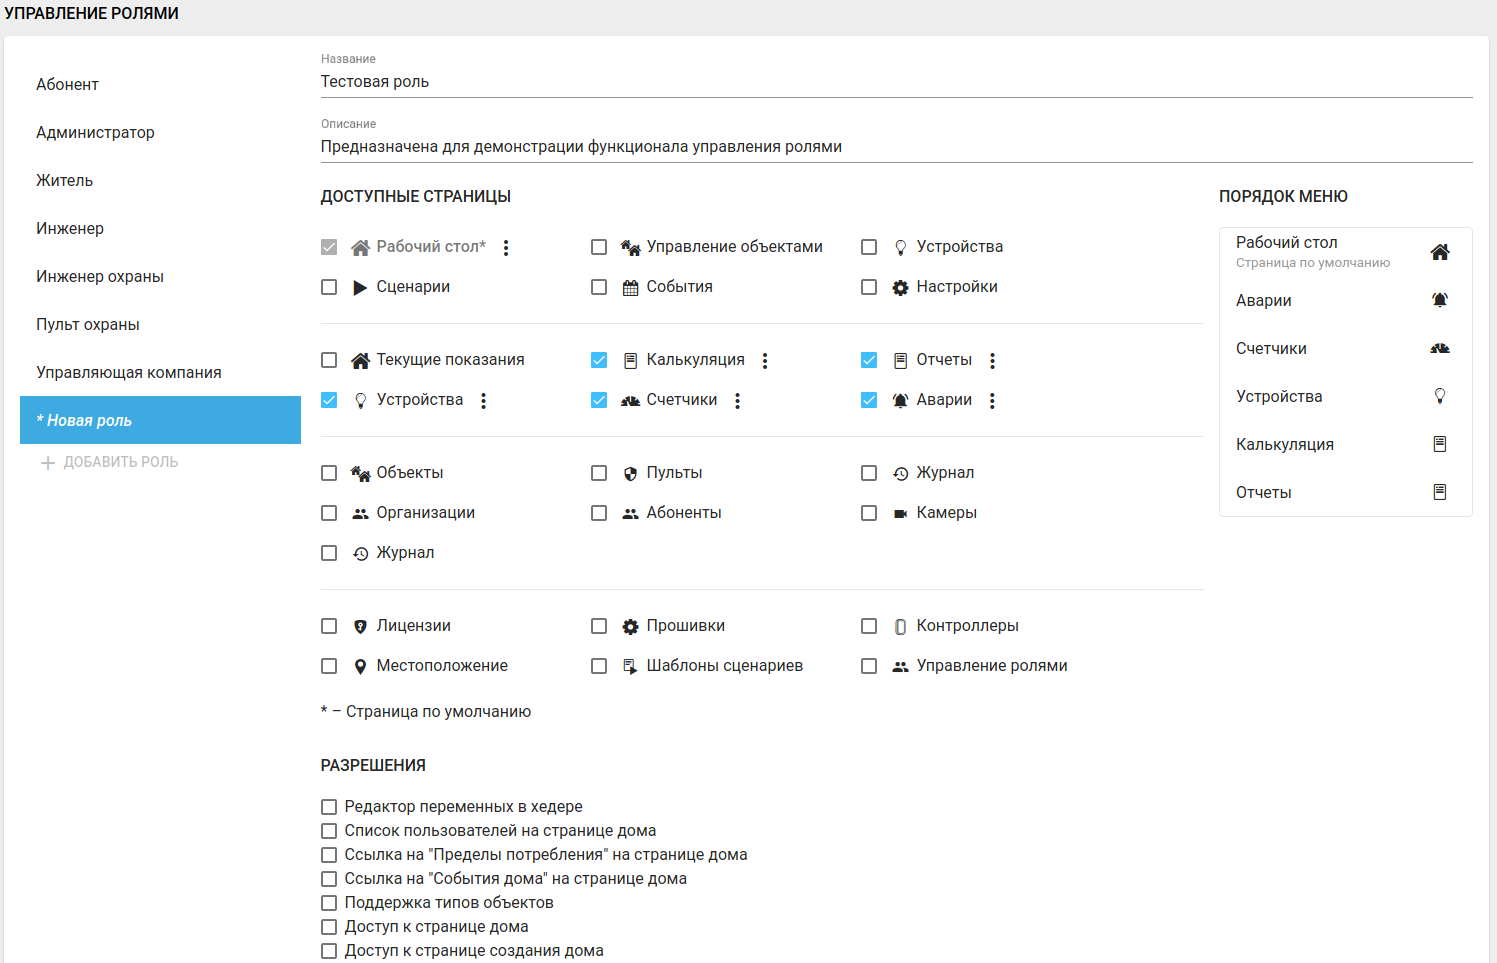The image size is (1497, 963).
Task: Open the options menu next to Отчеты checkbox
Action: (992, 361)
